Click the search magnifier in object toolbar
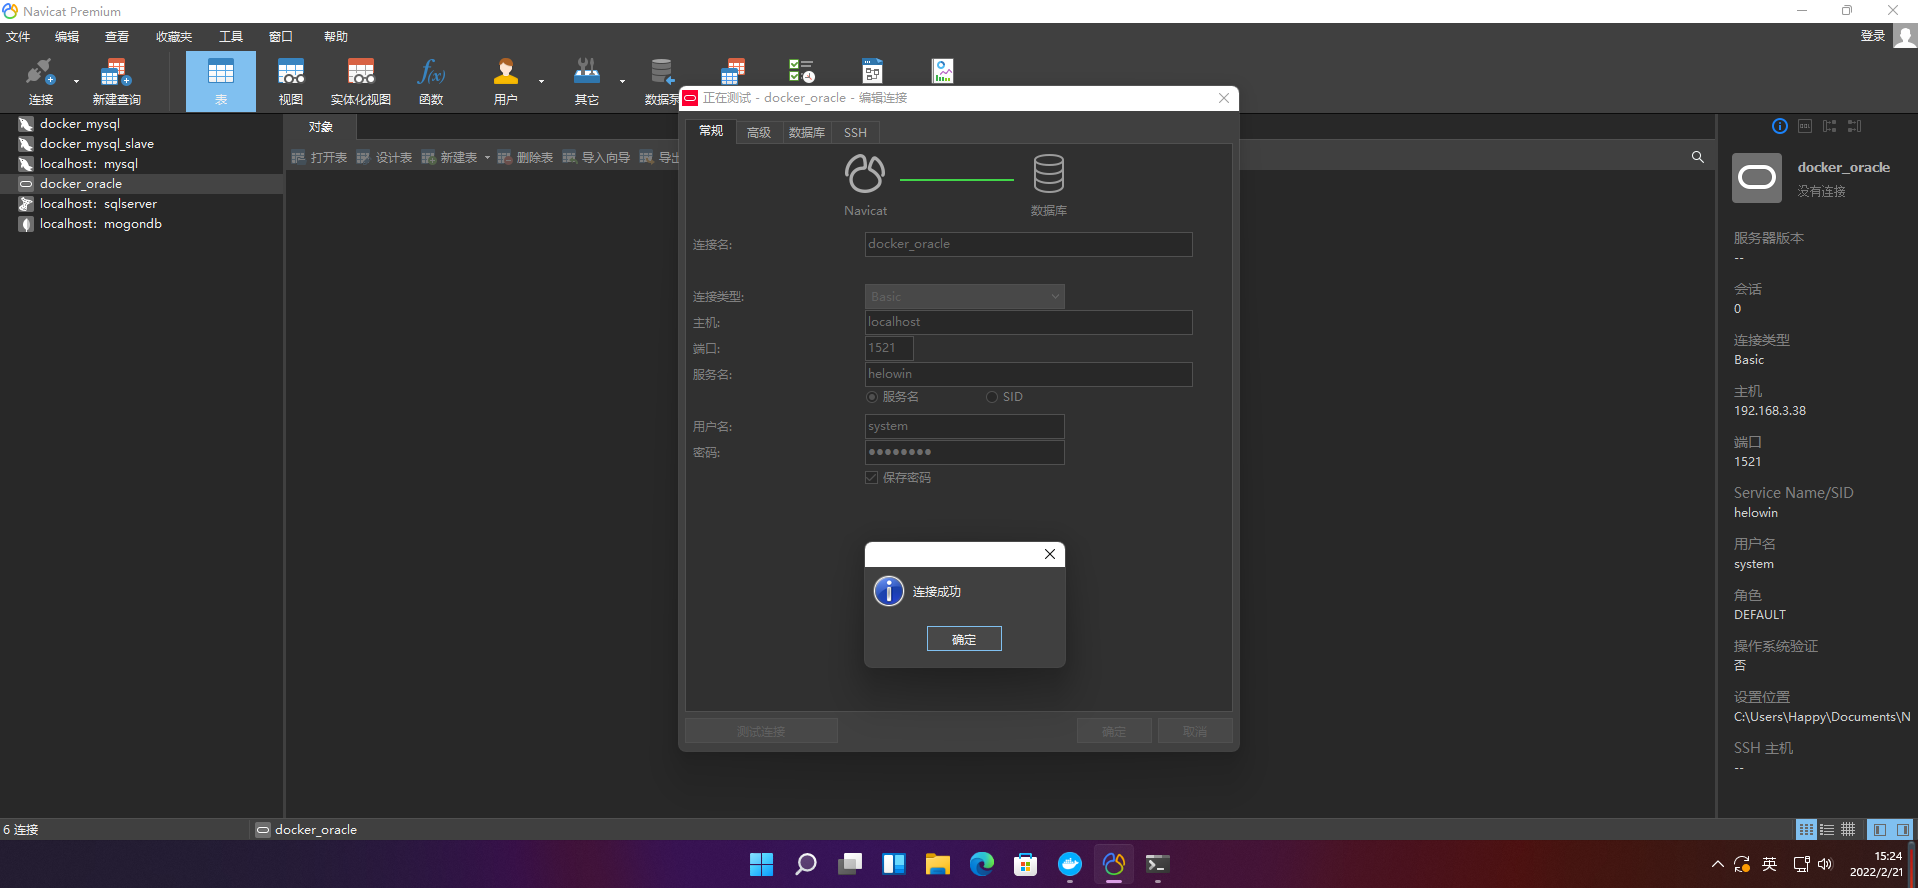 (1697, 157)
